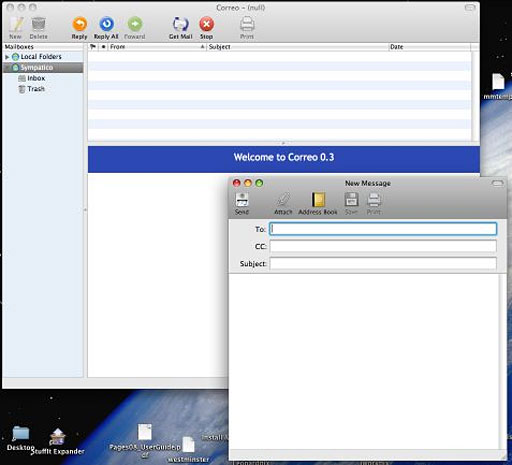Click in the message body area

click(x=364, y=361)
